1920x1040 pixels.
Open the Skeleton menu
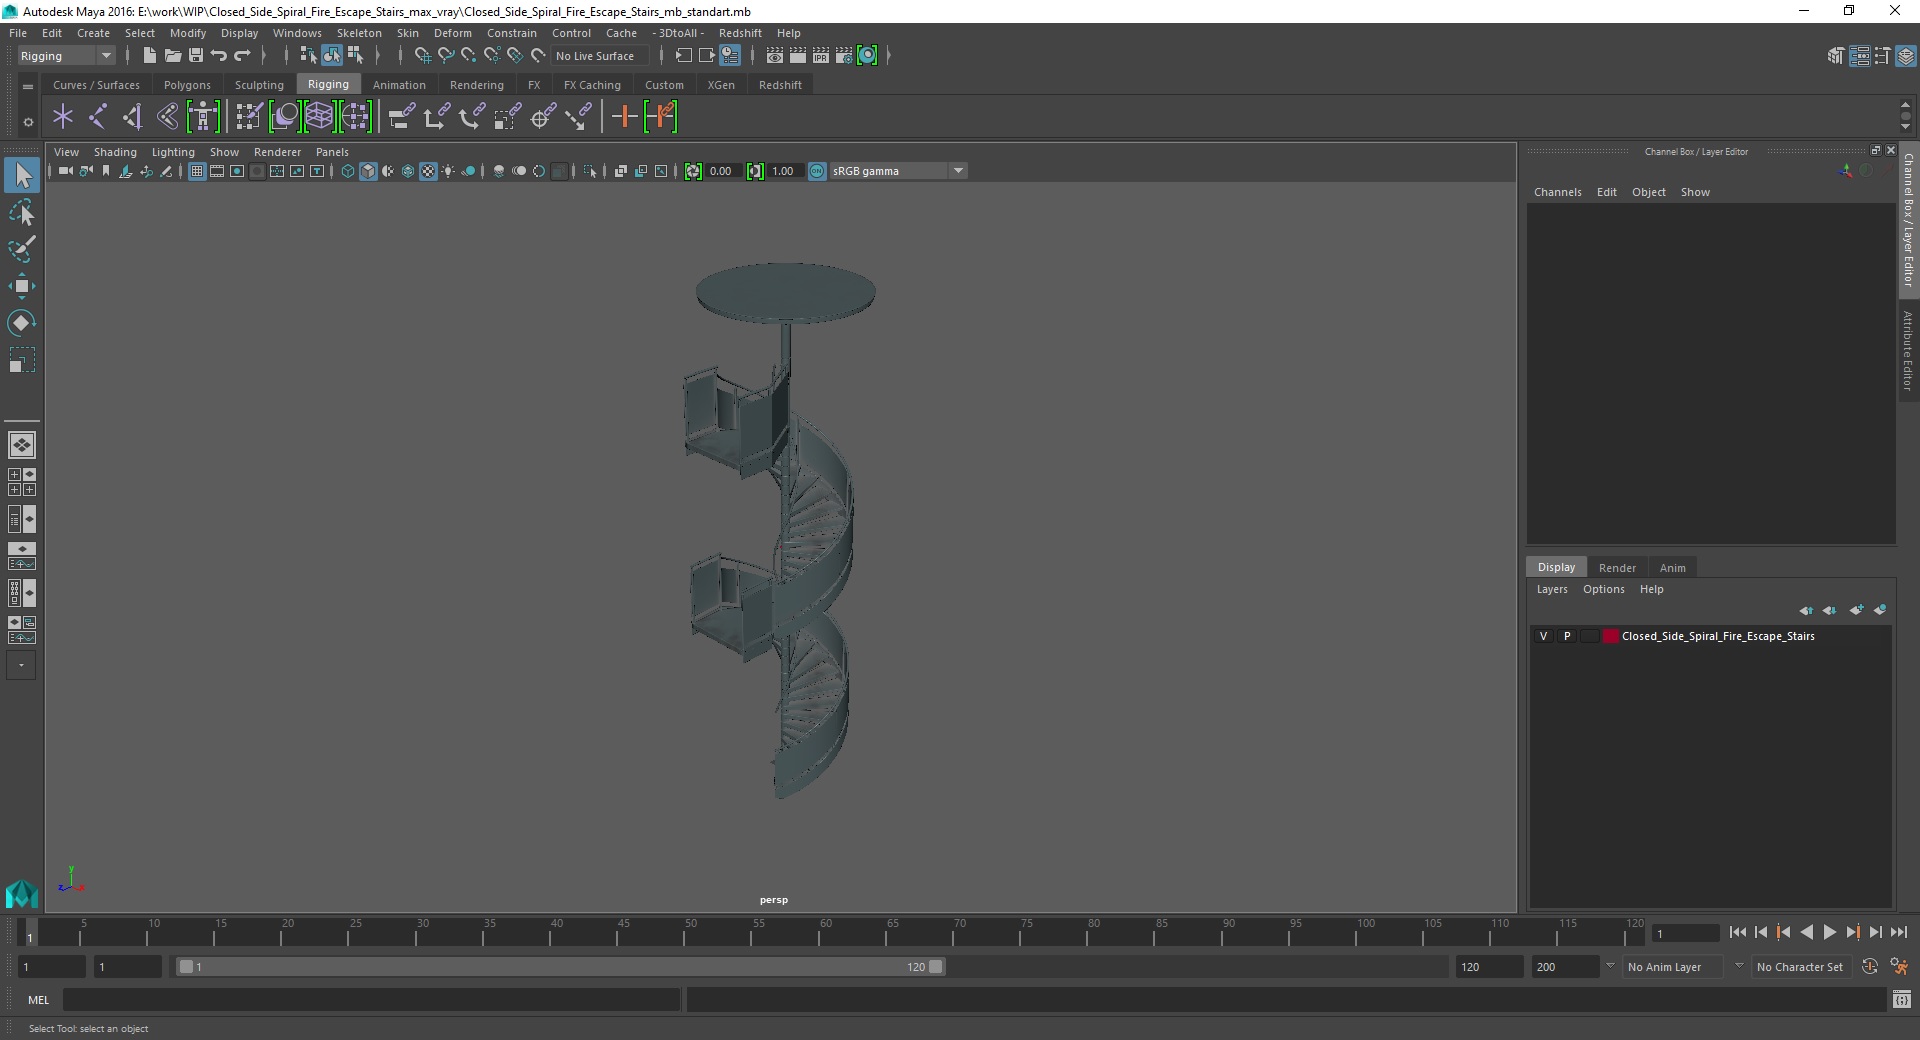359,33
